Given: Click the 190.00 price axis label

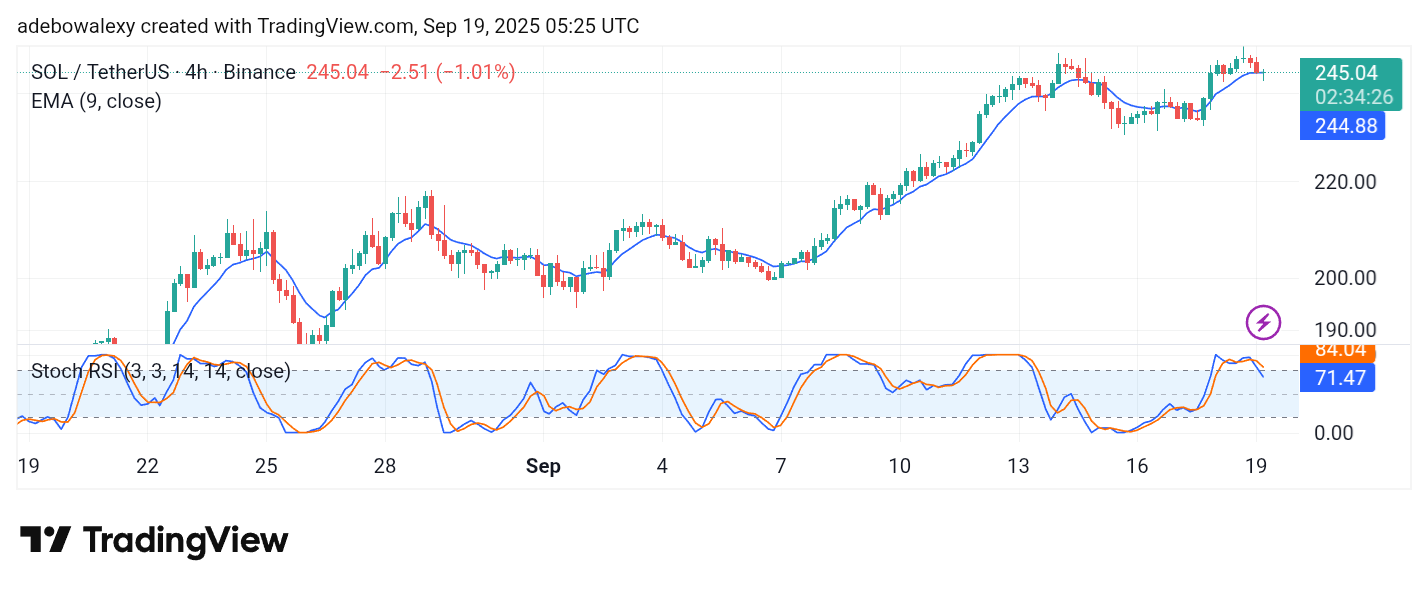Looking at the screenshot, I should pos(1345,330).
